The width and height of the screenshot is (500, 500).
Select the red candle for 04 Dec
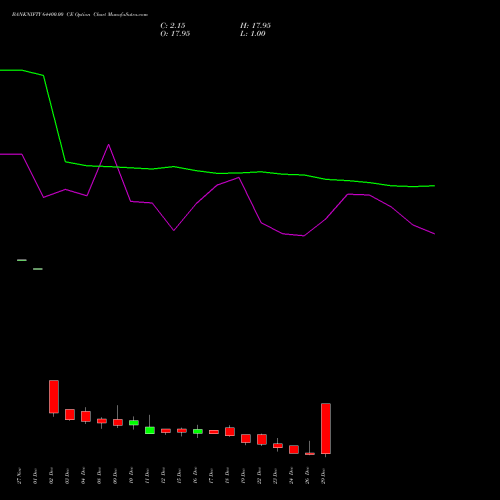[x=86, y=416]
